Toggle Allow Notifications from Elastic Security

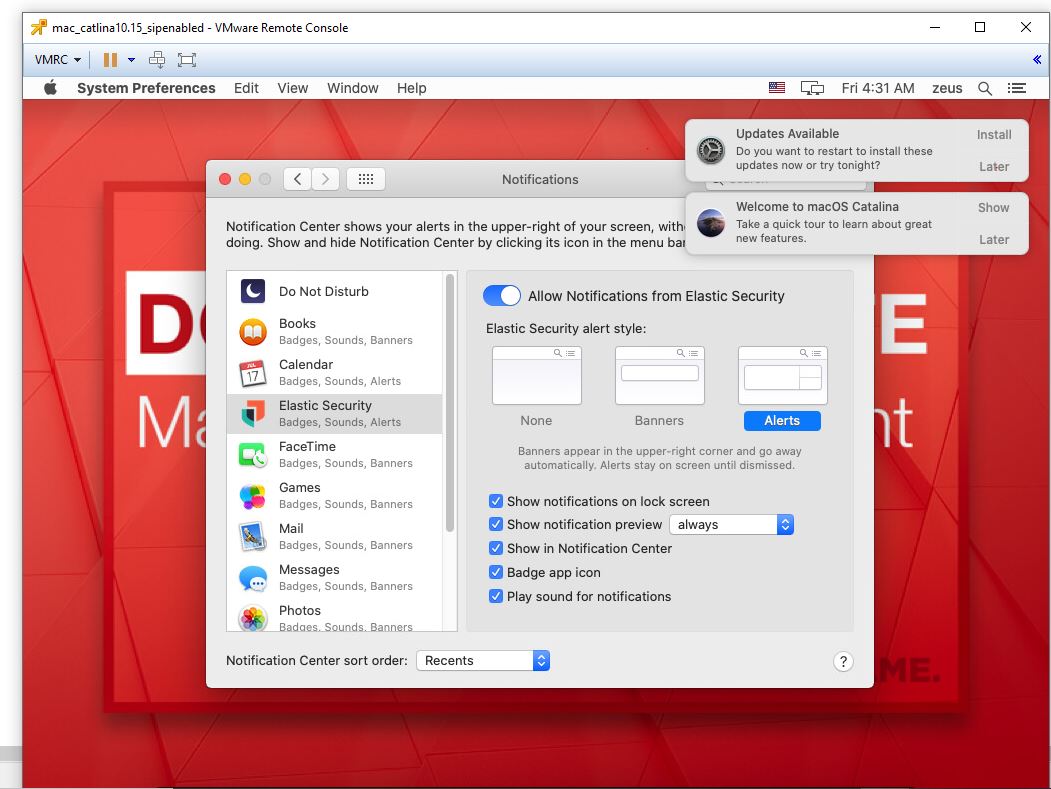pos(502,295)
